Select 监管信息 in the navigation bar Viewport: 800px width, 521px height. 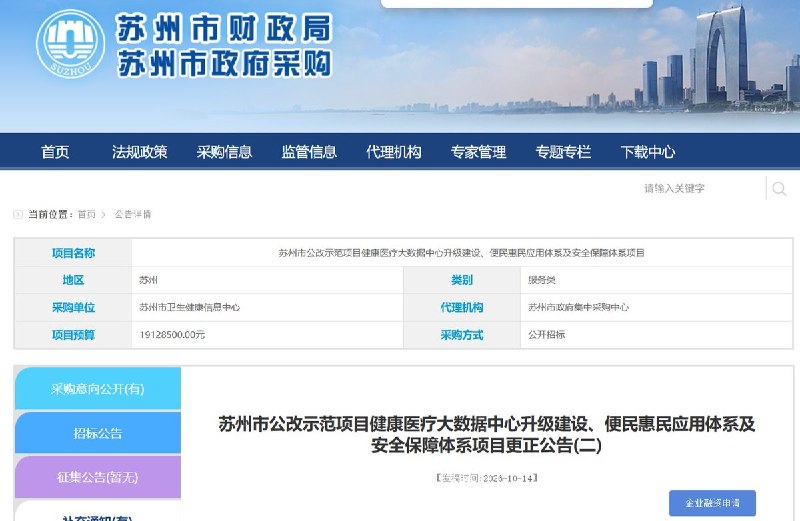click(309, 152)
